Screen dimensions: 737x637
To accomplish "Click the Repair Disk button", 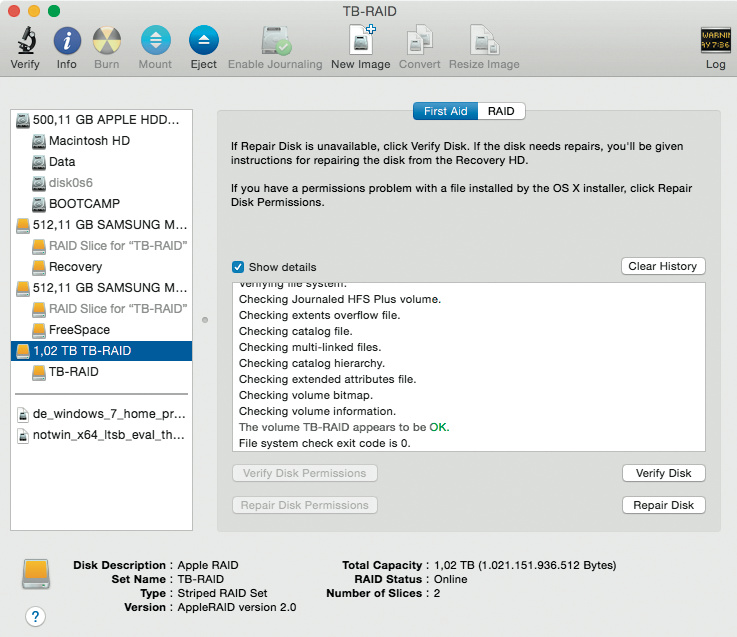I will [663, 505].
